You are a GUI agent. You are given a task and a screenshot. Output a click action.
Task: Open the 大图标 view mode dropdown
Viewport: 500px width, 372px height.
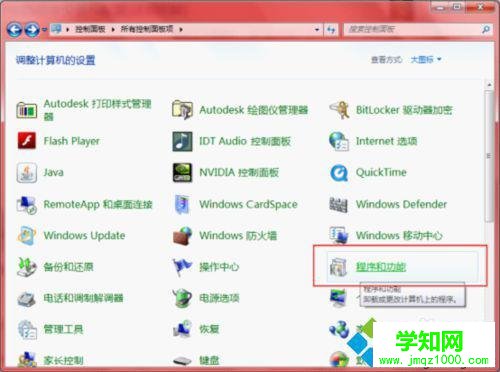tap(426, 59)
